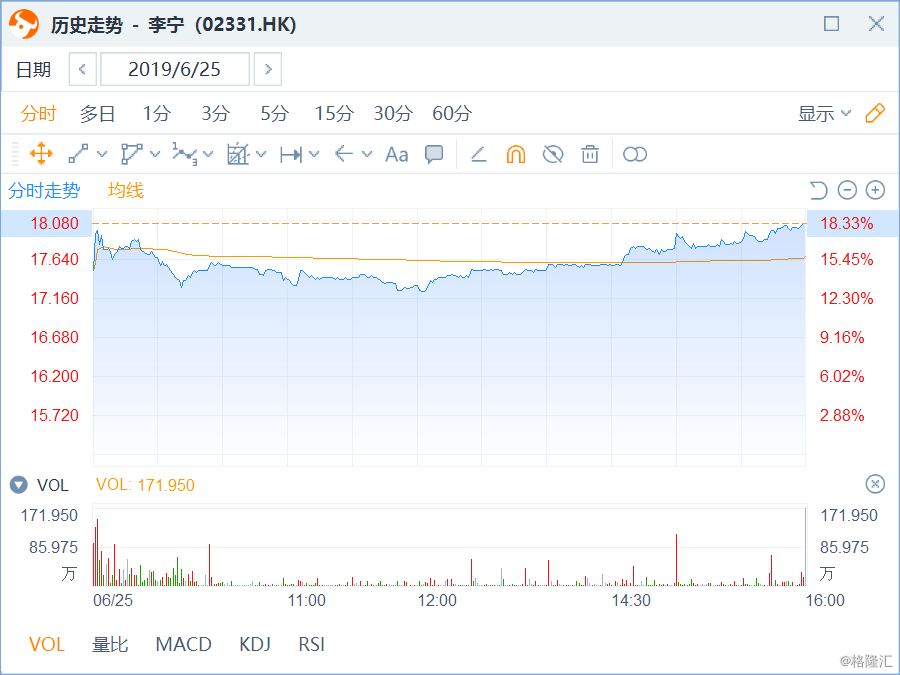Click the 分时走势 legend label

44,190
